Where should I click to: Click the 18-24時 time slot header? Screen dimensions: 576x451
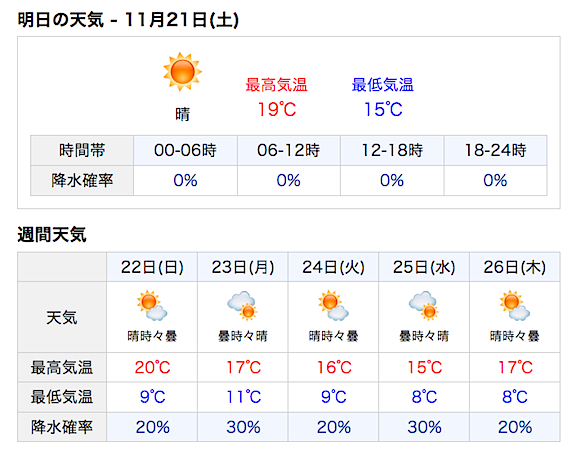496,150
